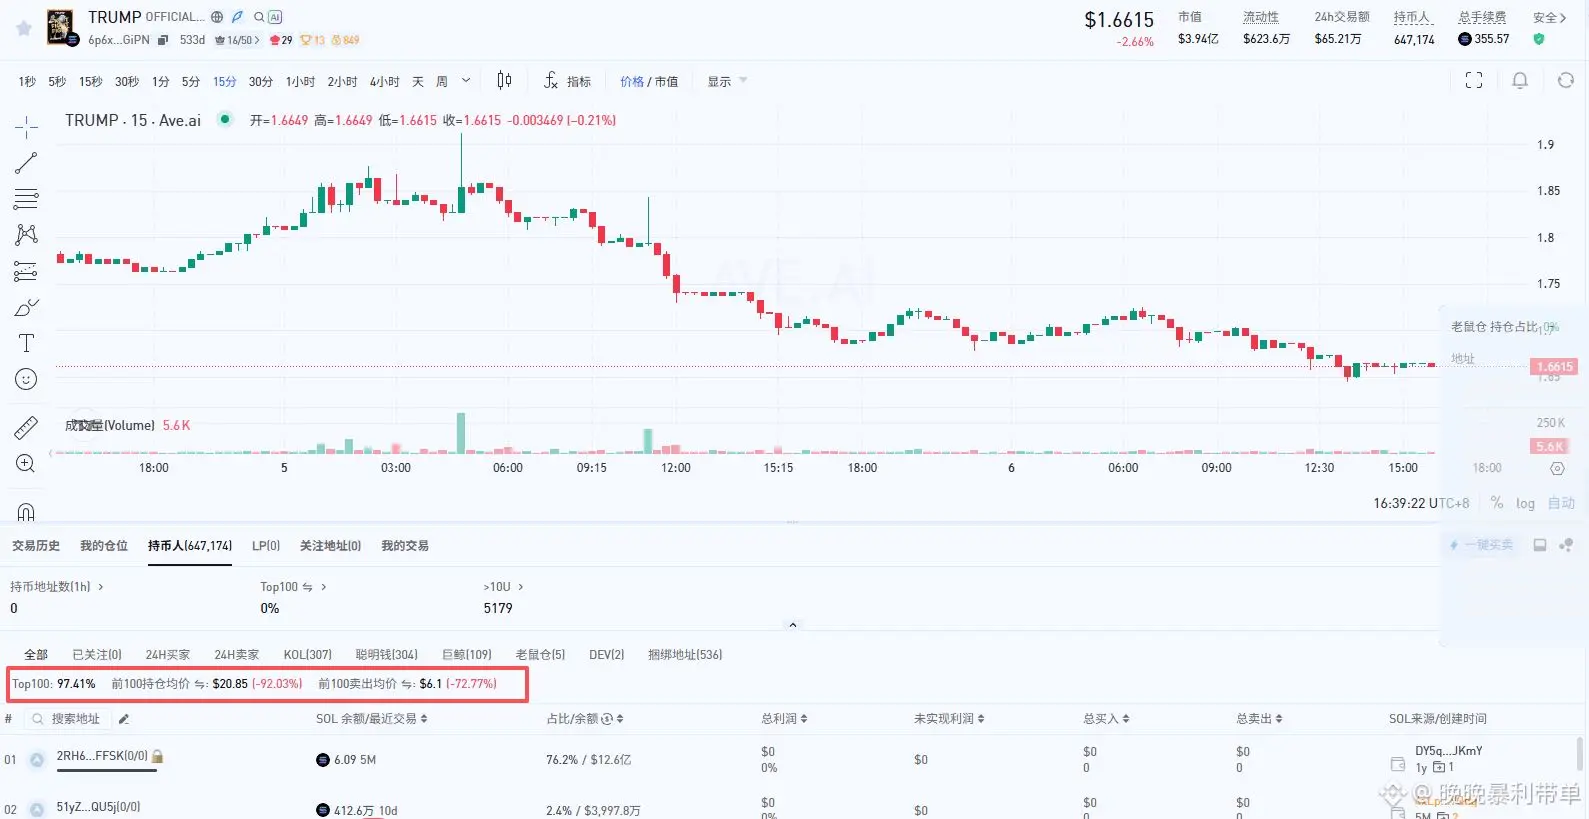Refresh the chart data
1589x819 pixels.
click(1566, 81)
